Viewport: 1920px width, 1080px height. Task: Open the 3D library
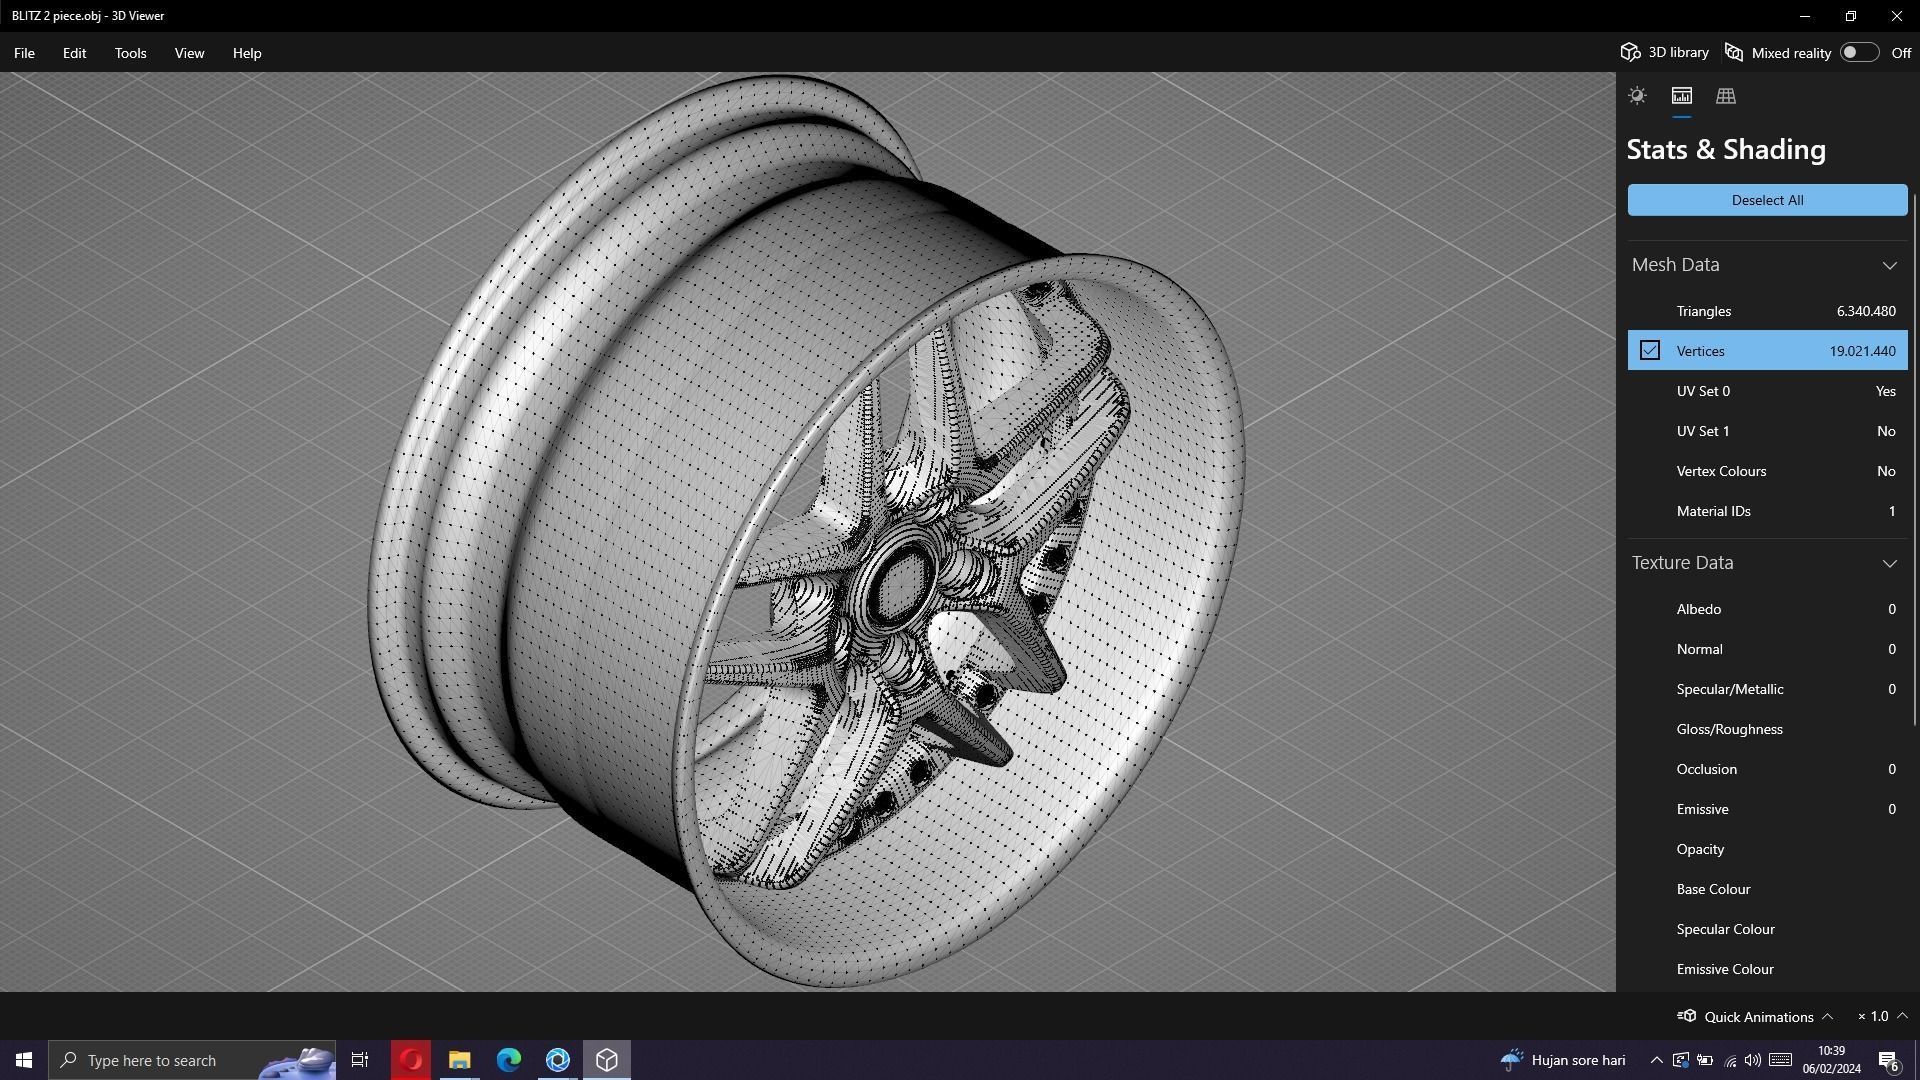tap(1665, 53)
